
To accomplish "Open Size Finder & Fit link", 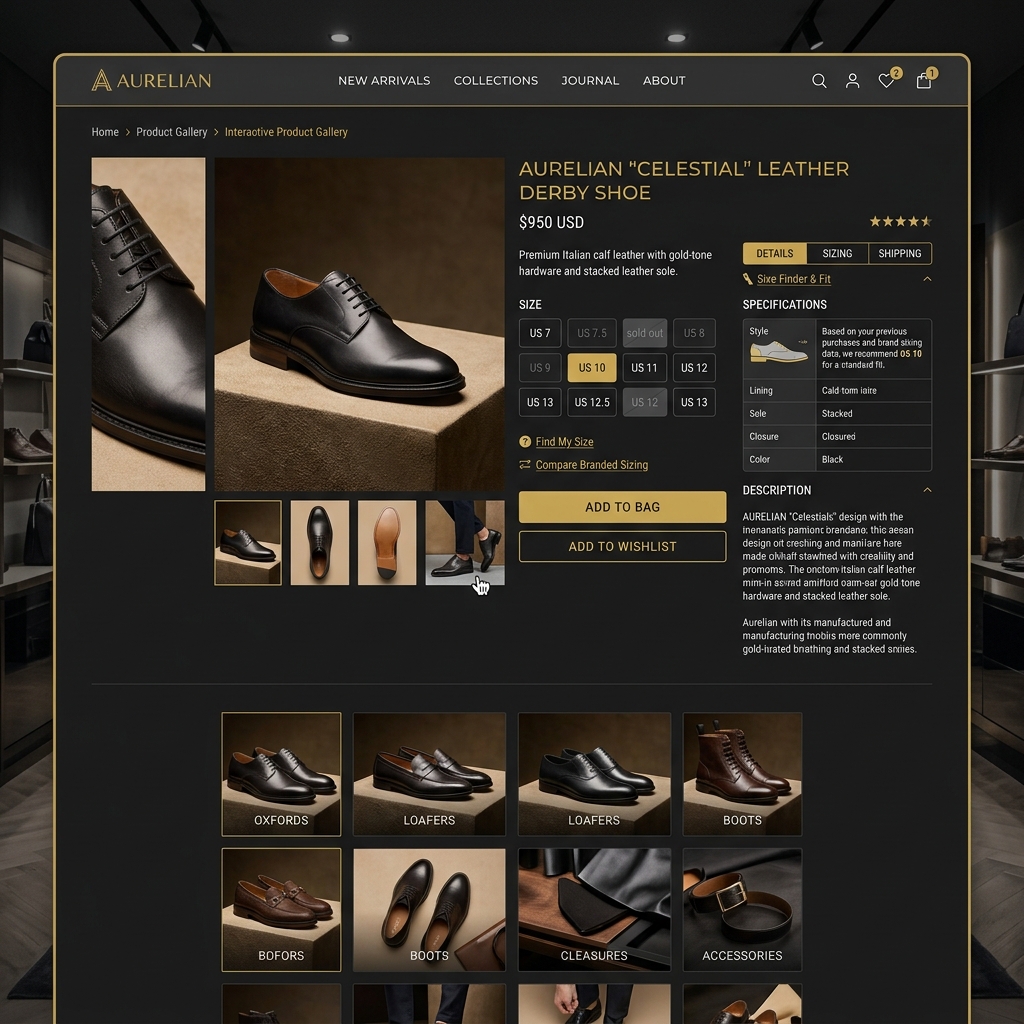I will click(793, 279).
